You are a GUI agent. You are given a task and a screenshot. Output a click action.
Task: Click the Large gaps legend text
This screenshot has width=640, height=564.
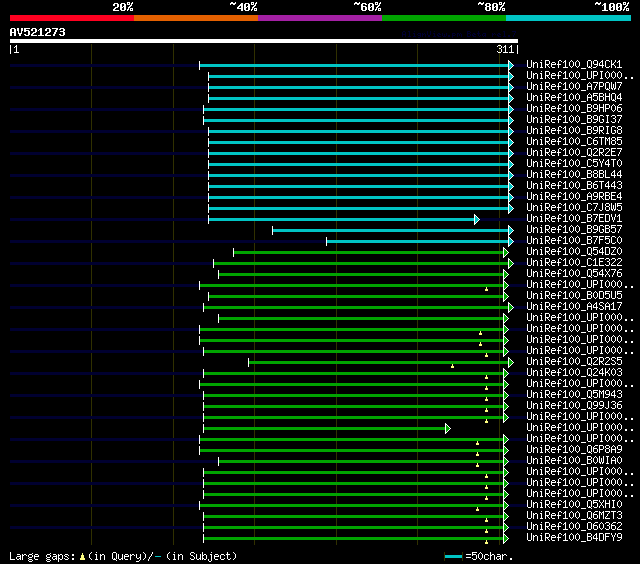(x=42, y=557)
